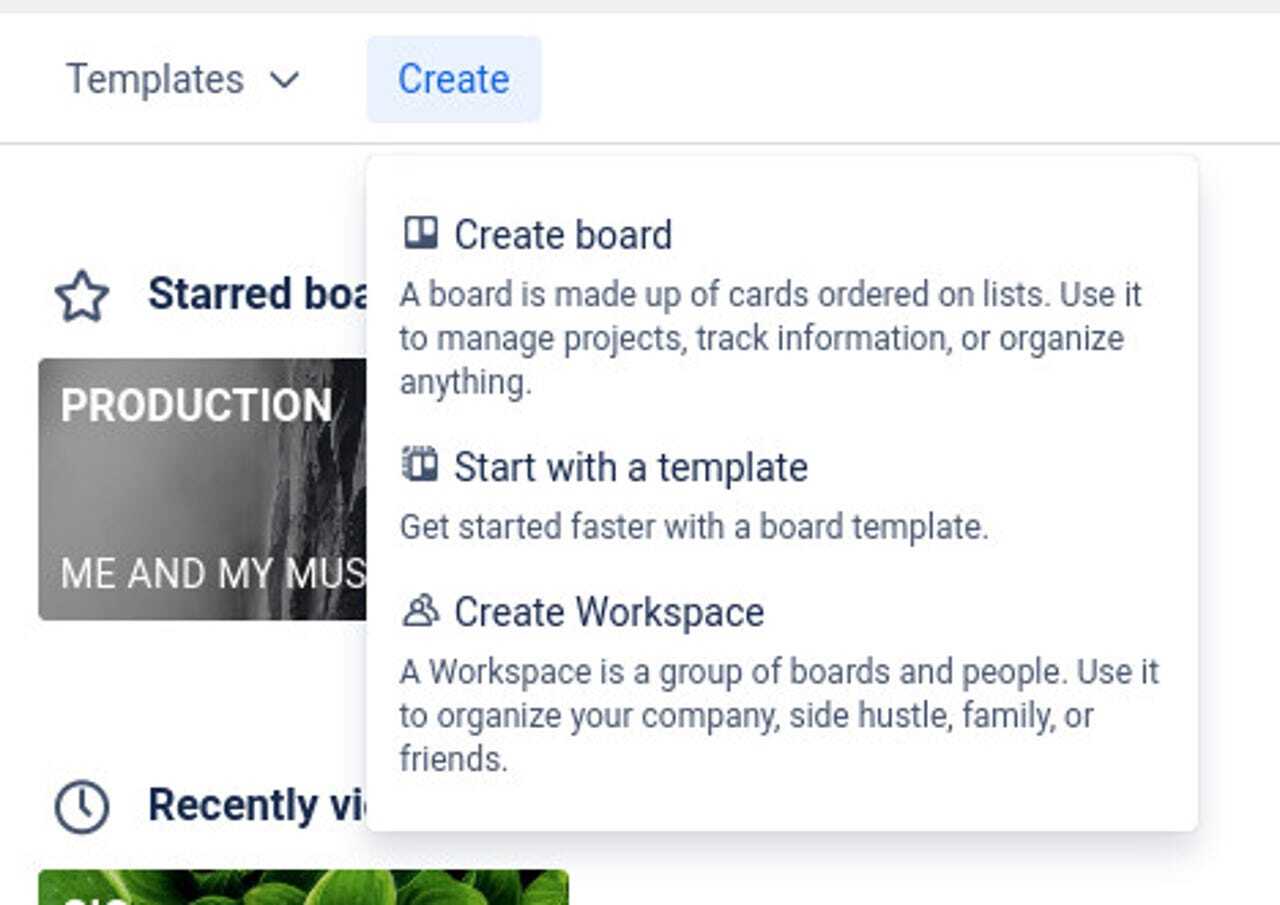Click the "A Workspace is a group" description
The image size is (1280, 905).
pyautogui.click(x=779, y=715)
